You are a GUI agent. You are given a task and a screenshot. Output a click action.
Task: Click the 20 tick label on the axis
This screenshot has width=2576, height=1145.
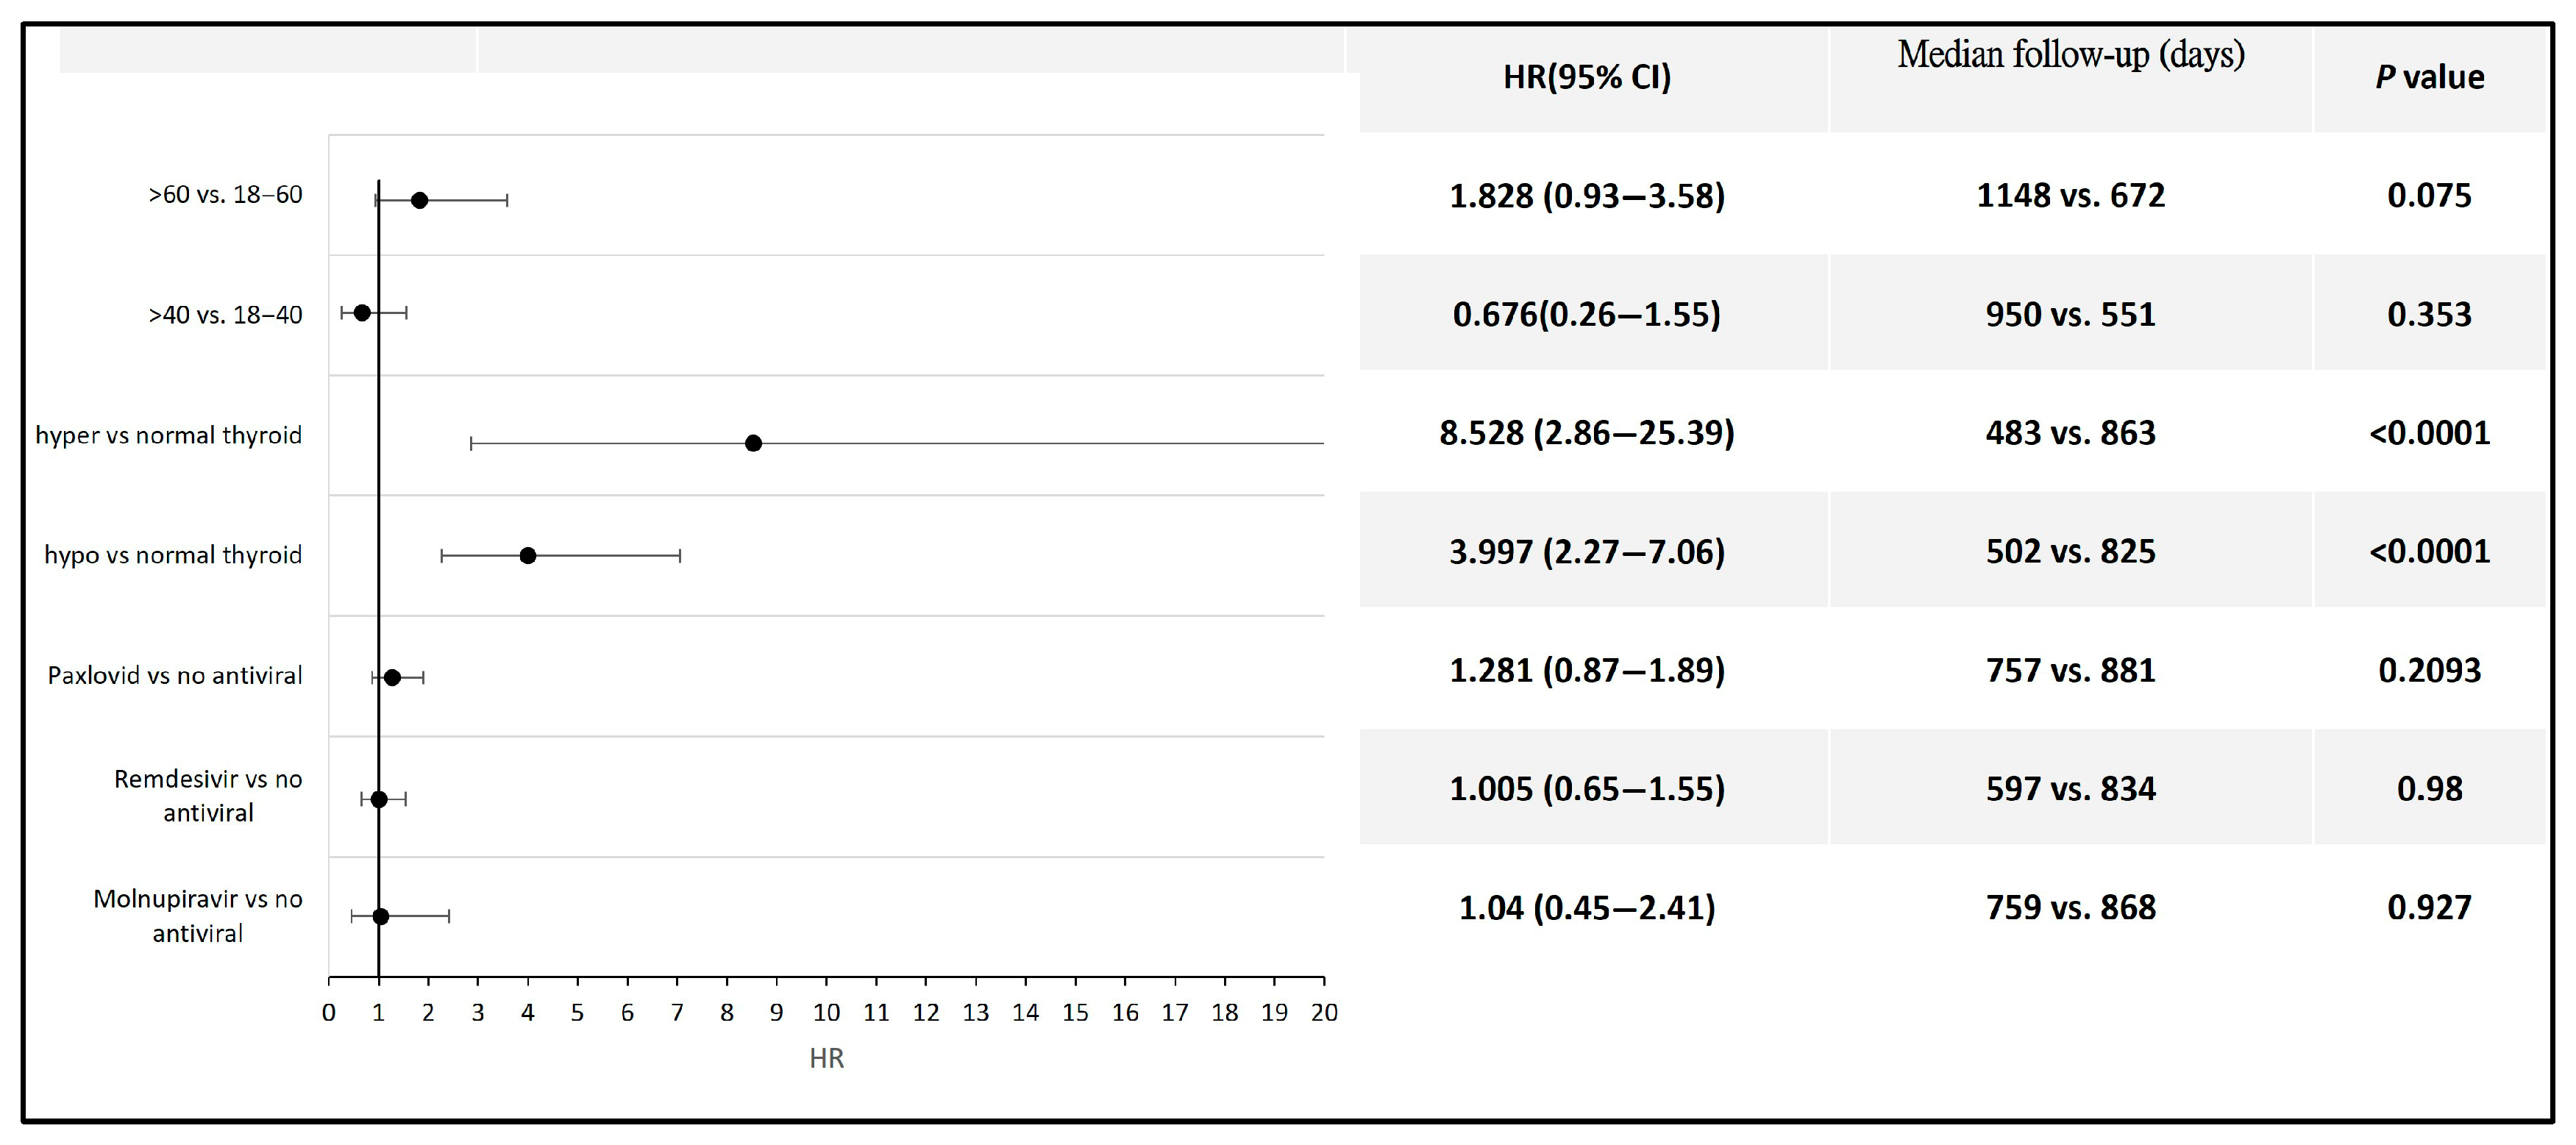(x=1323, y=1012)
